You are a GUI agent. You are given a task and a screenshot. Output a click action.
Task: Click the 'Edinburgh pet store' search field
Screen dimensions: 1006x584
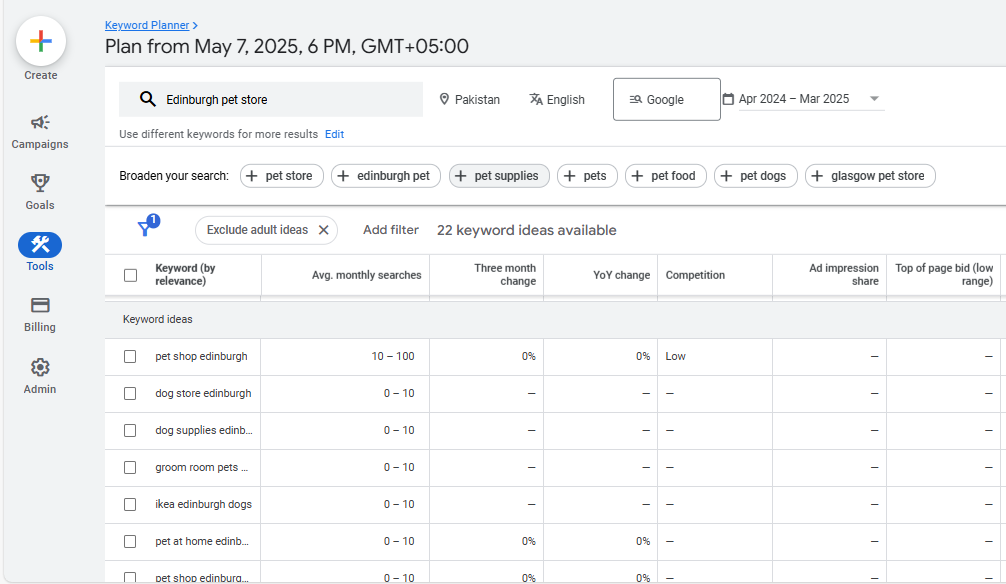(271, 99)
